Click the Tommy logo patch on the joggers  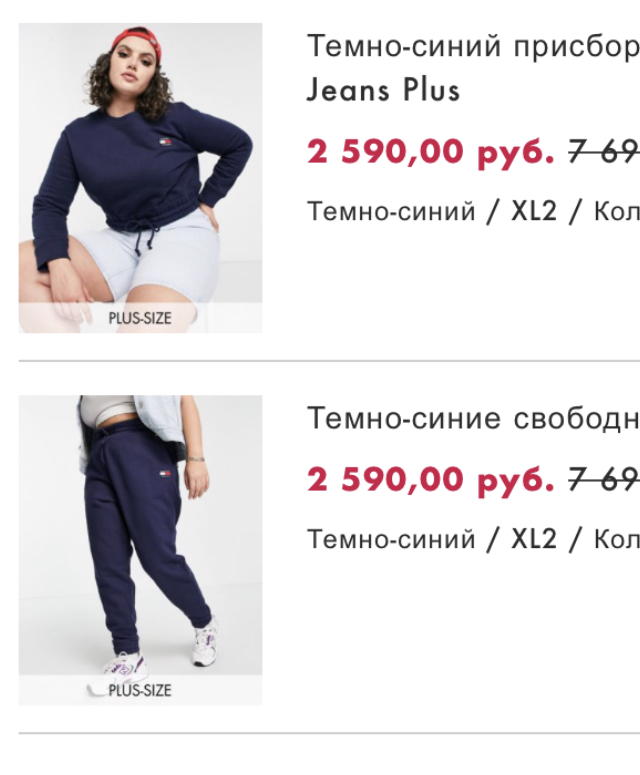pos(165,474)
